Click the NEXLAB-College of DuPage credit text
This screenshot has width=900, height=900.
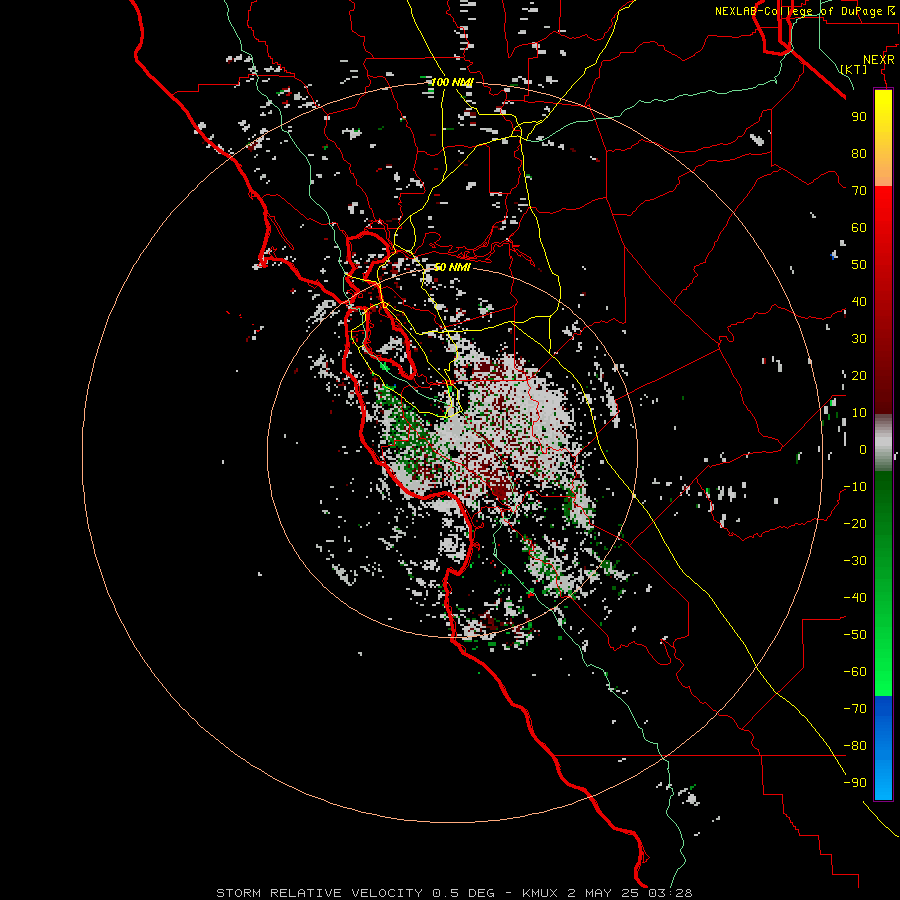804,11
